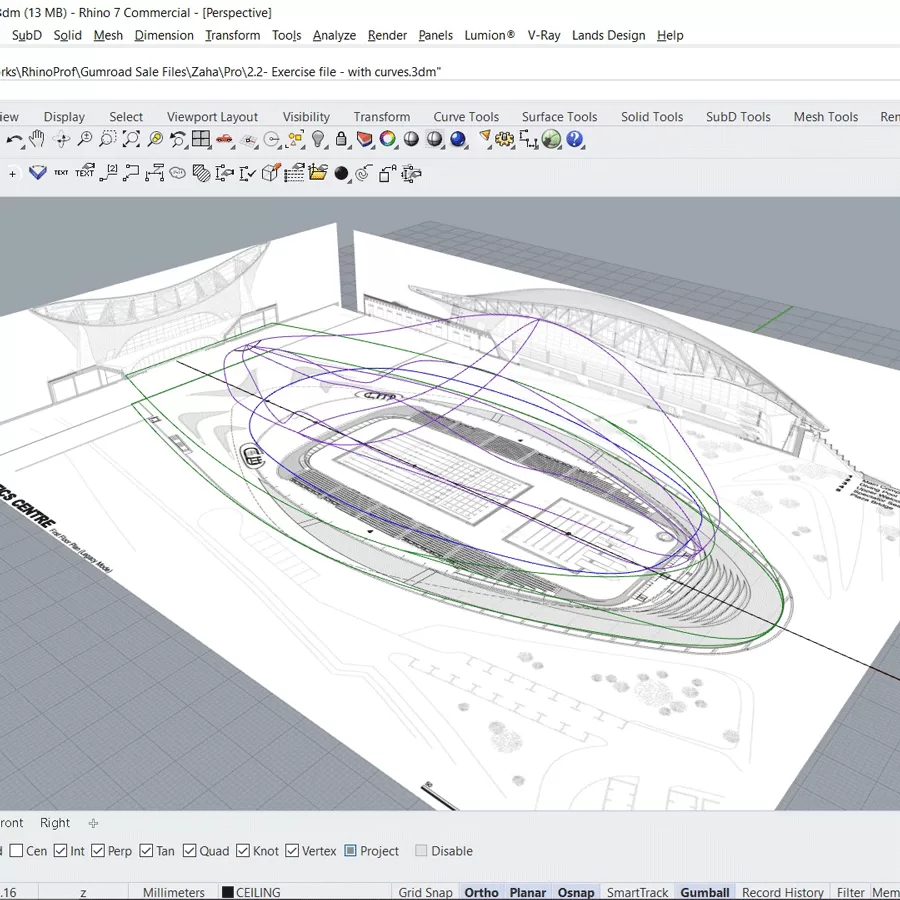Check the Disable osnap checkbox

point(421,850)
